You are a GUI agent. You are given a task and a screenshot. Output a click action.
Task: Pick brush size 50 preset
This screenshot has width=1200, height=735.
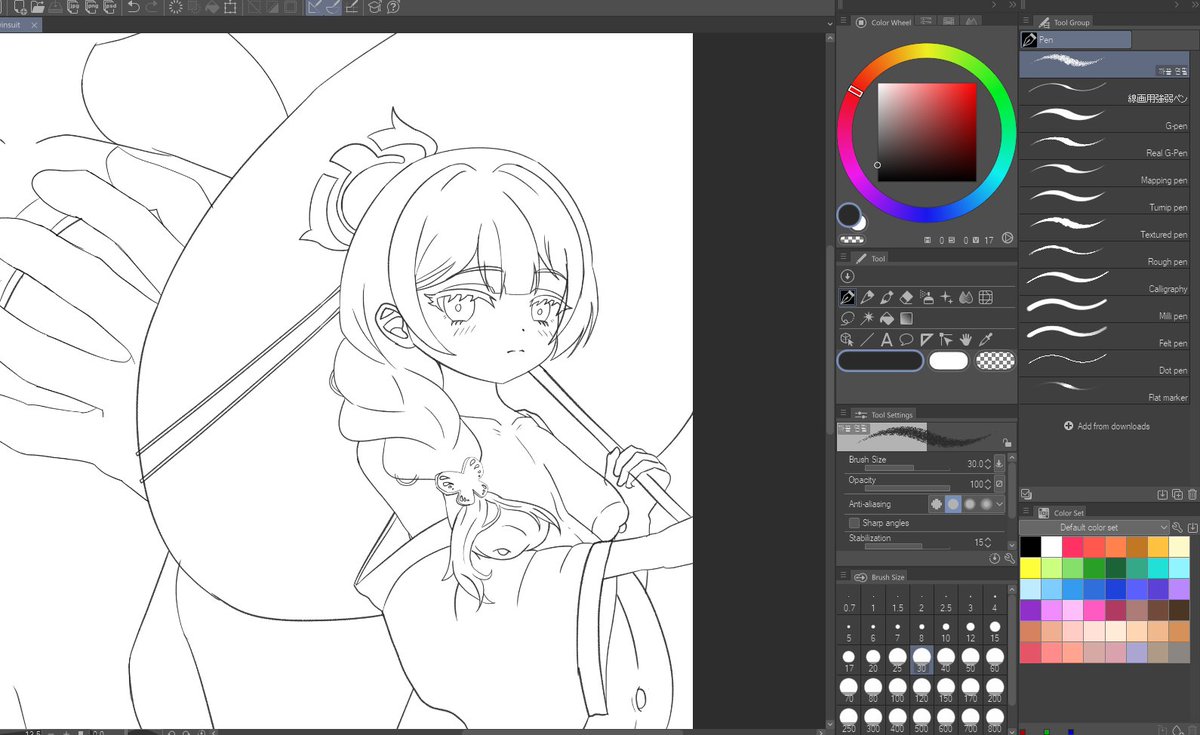pos(970,659)
